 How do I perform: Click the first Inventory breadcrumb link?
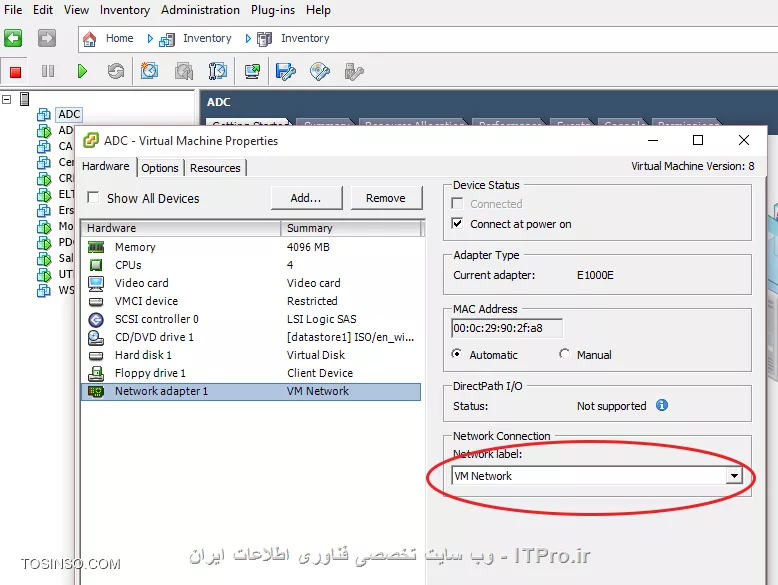pyautogui.click(x=207, y=38)
